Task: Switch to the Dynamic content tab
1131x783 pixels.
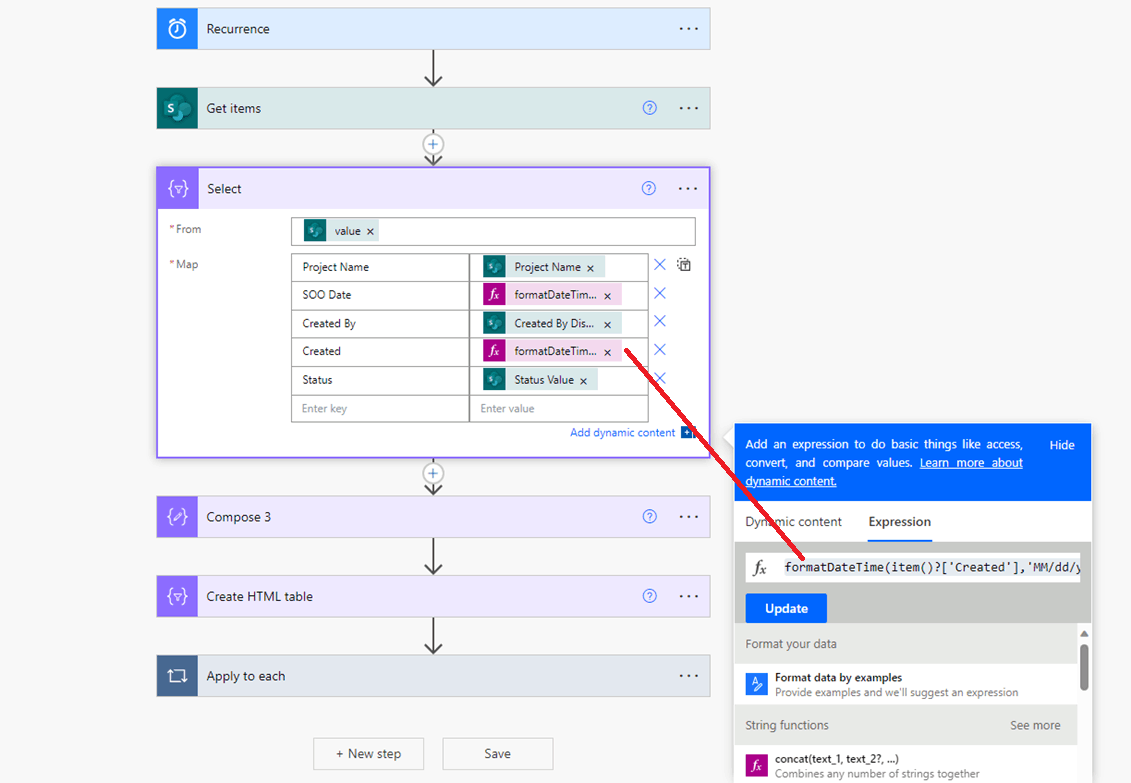Action: (793, 521)
